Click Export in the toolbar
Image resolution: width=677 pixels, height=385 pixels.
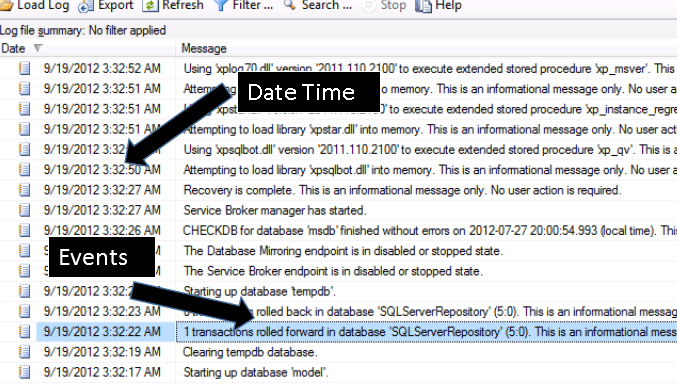tap(106, 6)
